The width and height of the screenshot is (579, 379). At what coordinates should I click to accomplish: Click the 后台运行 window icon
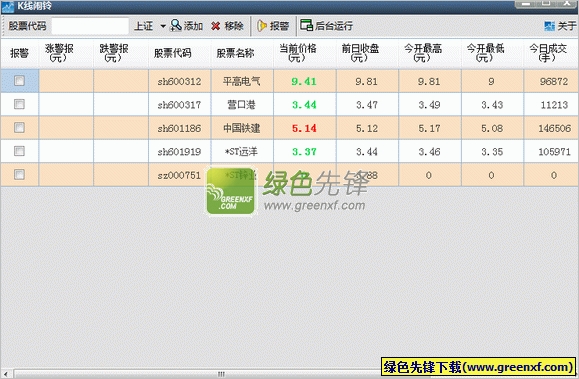(306, 25)
